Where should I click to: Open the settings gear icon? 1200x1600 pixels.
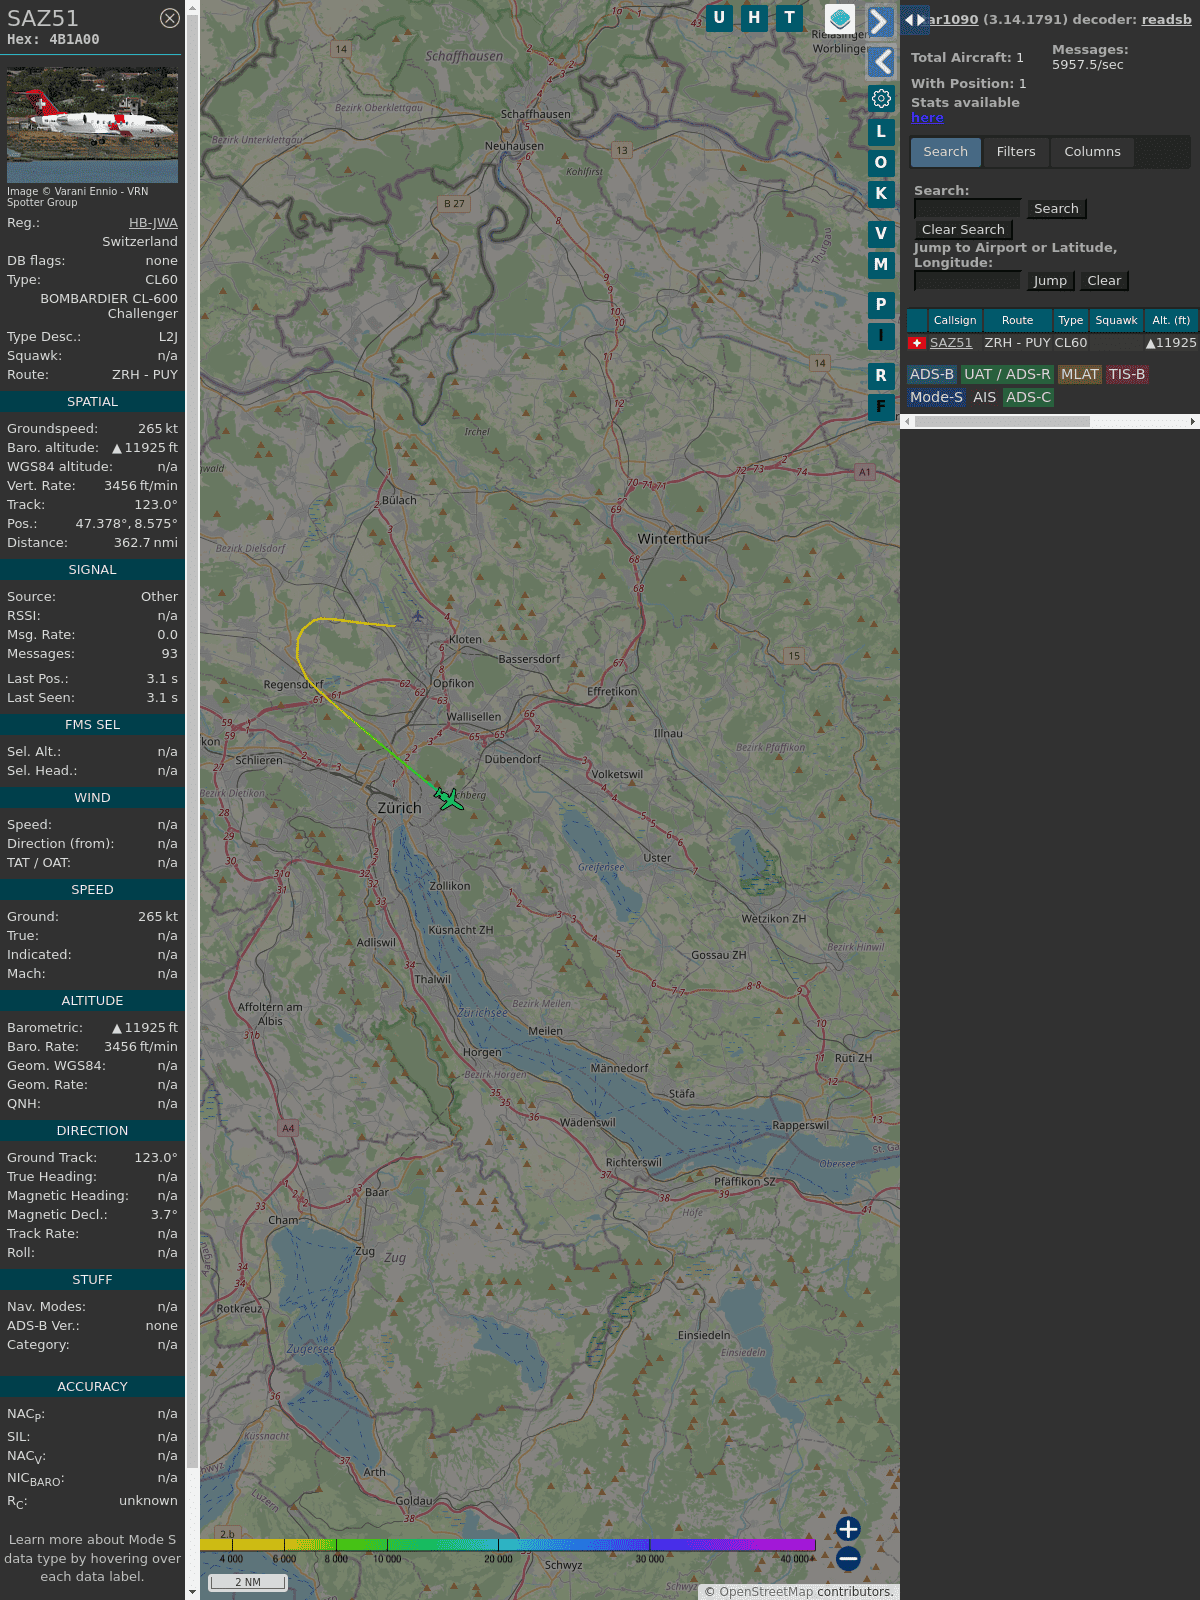pyautogui.click(x=881, y=99)
